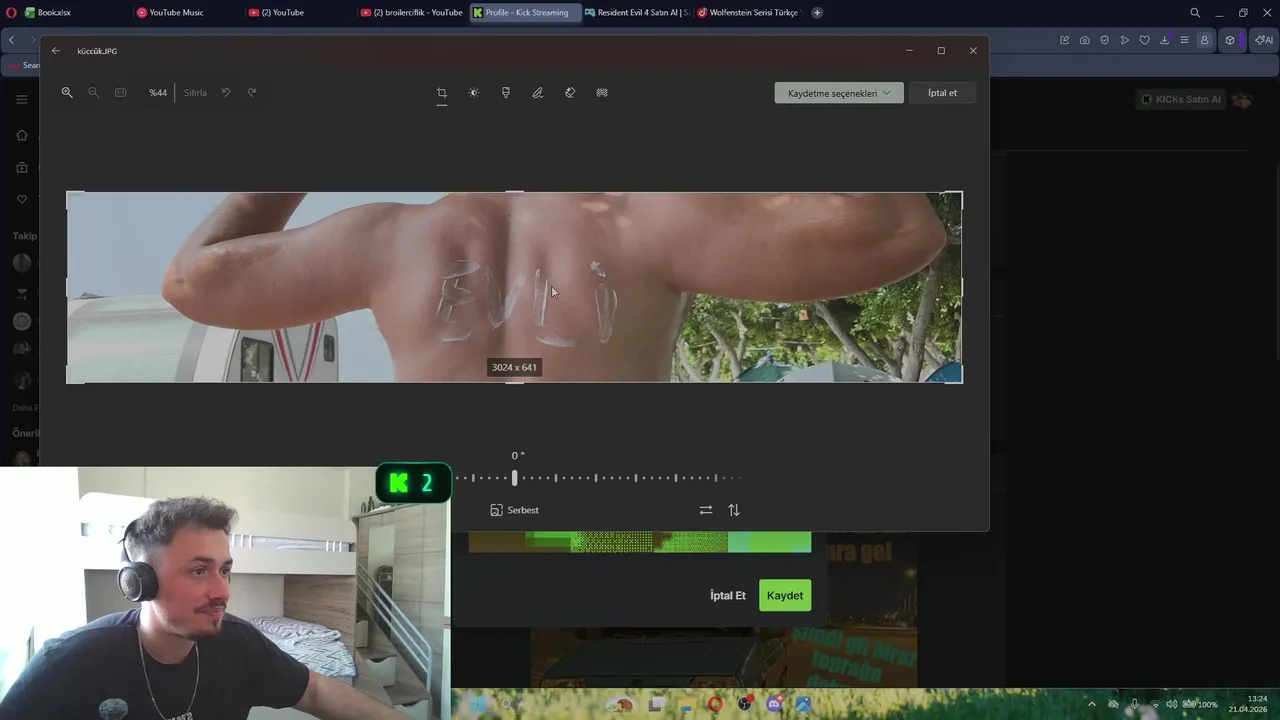This screenshot has width=1280, height=720.
Task: Go back from küccük.JPG editor
Action: [x=56, y=51]
